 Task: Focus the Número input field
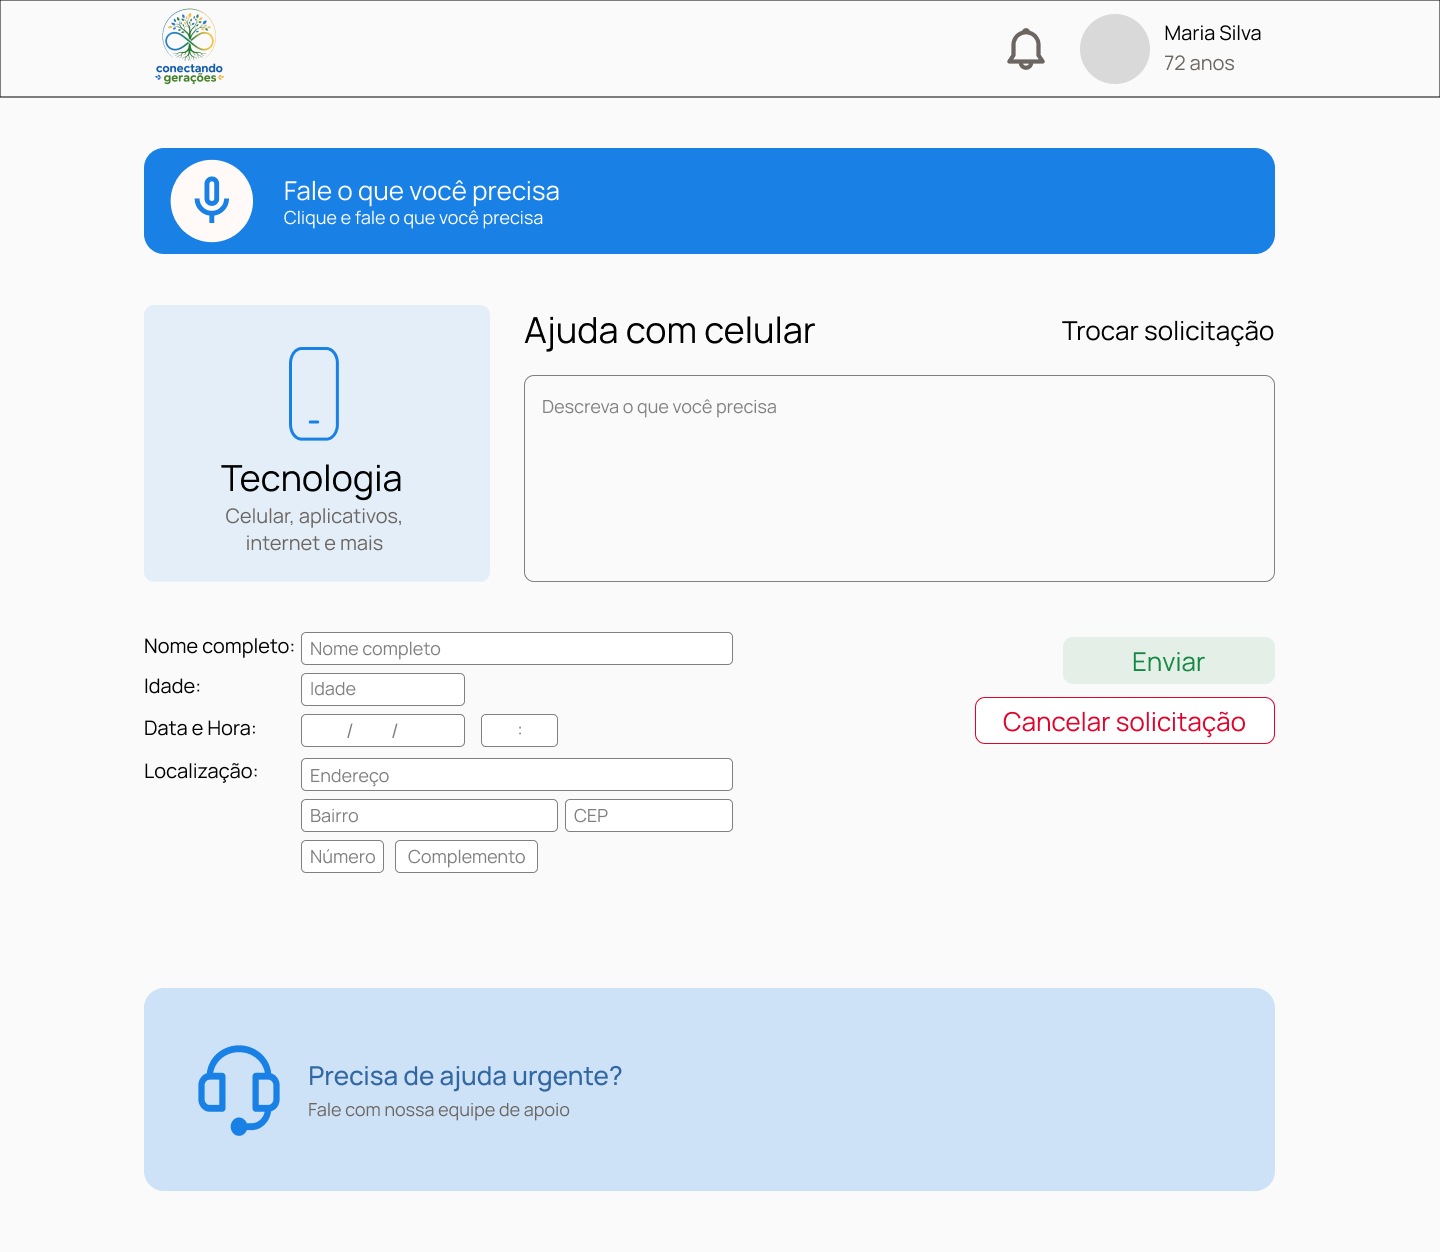tap(342, 856)
